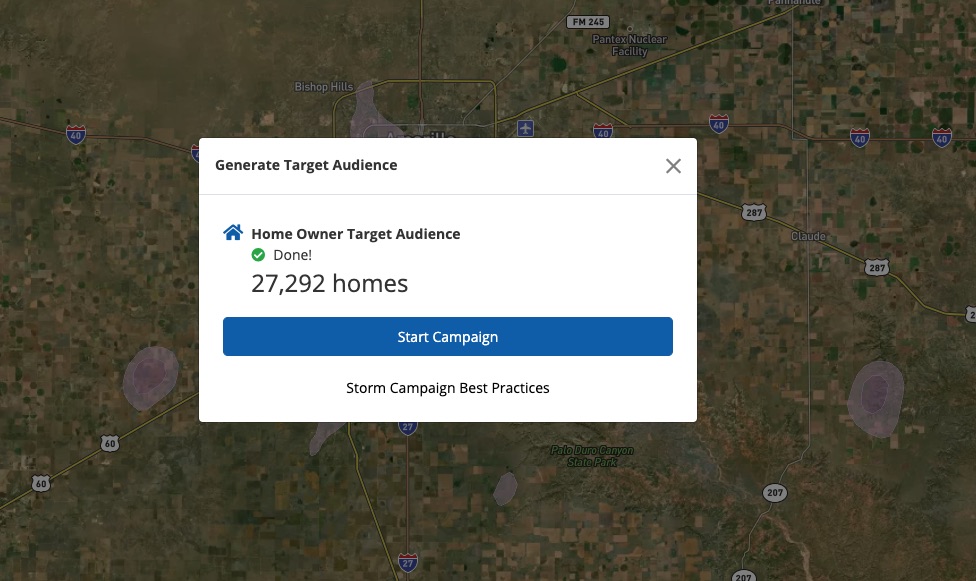This screenshot has width=976, height=581.
Task: Click the green Done checkmark icon
Action: click(258, 255)
